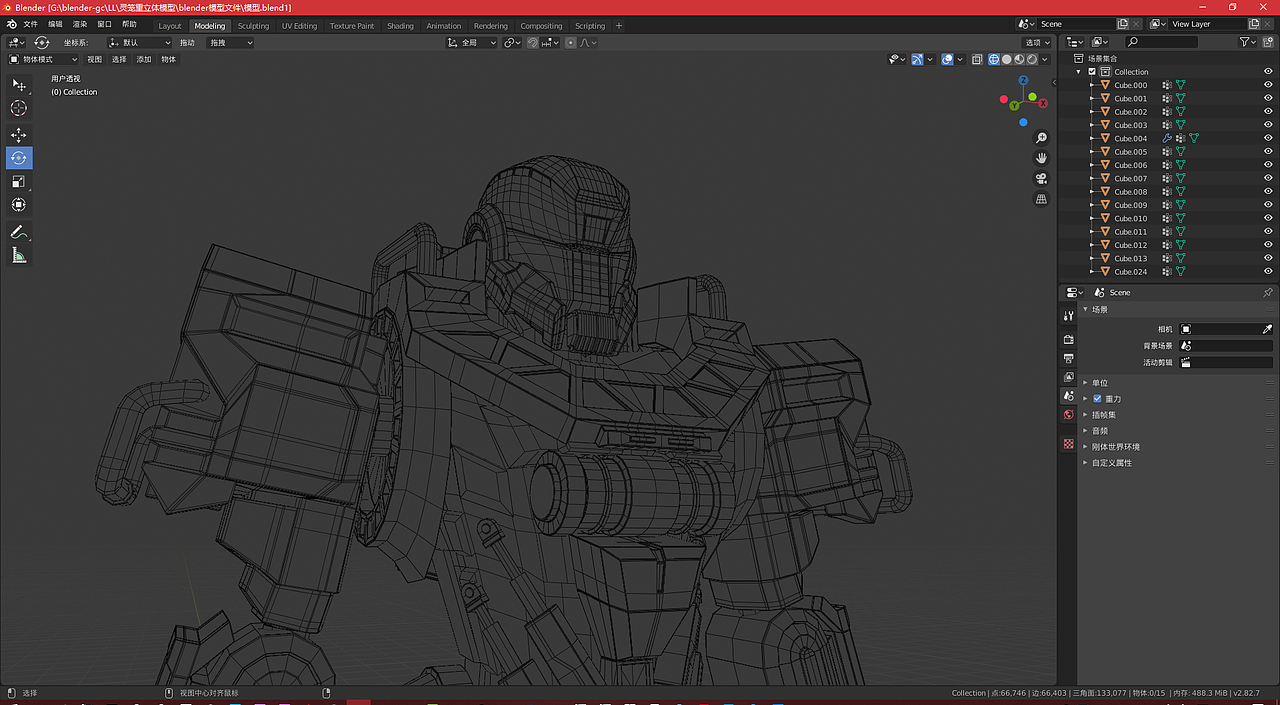Click the camera view navigation icon
This screenshot has height=705, width=1280.
tap(1041, 179)
